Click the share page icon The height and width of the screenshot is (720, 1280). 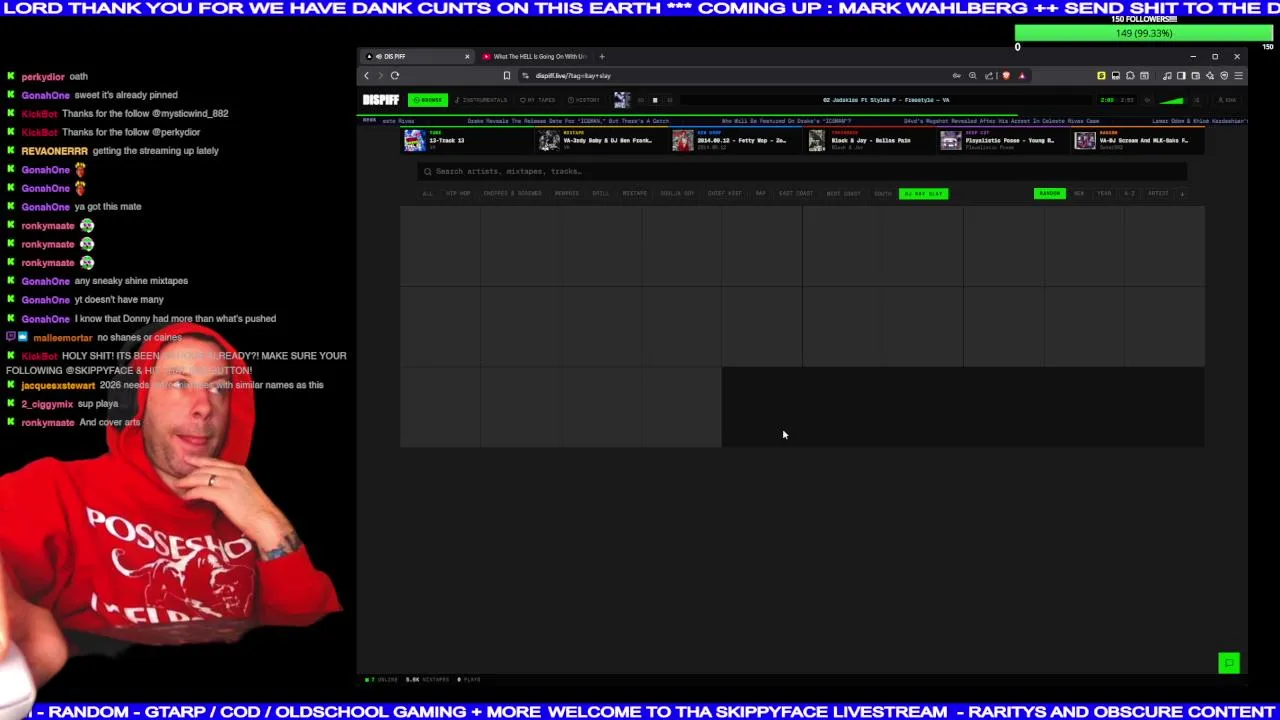click(989, 76)
